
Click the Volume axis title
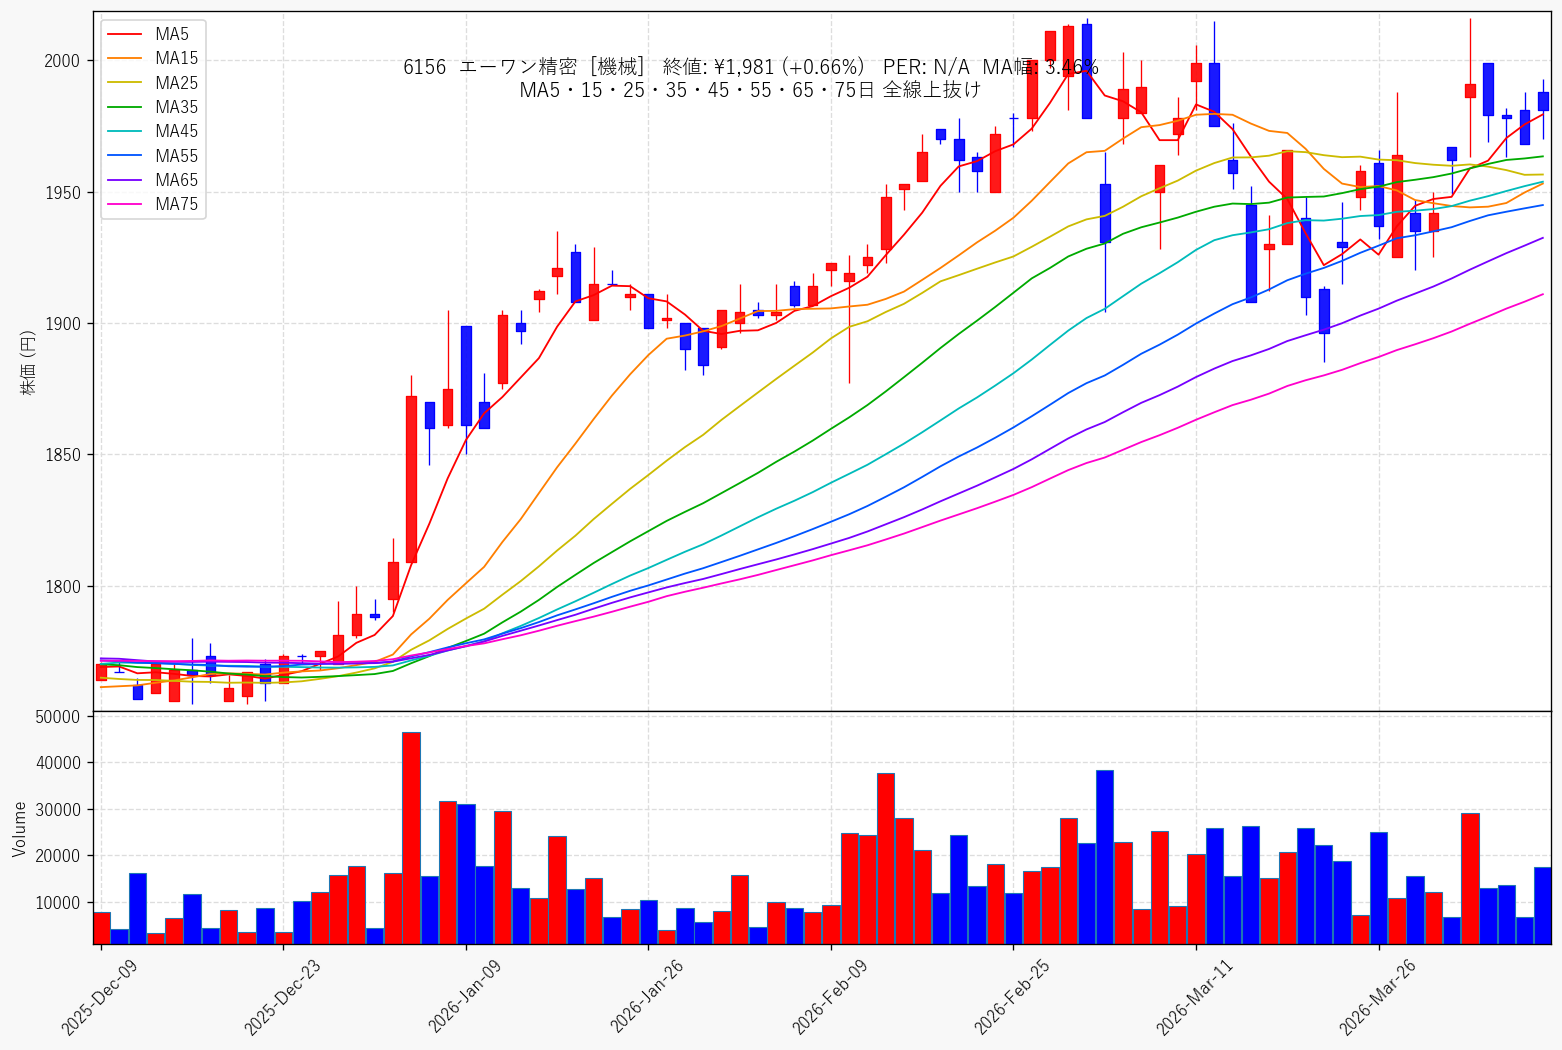pos(20,829)
